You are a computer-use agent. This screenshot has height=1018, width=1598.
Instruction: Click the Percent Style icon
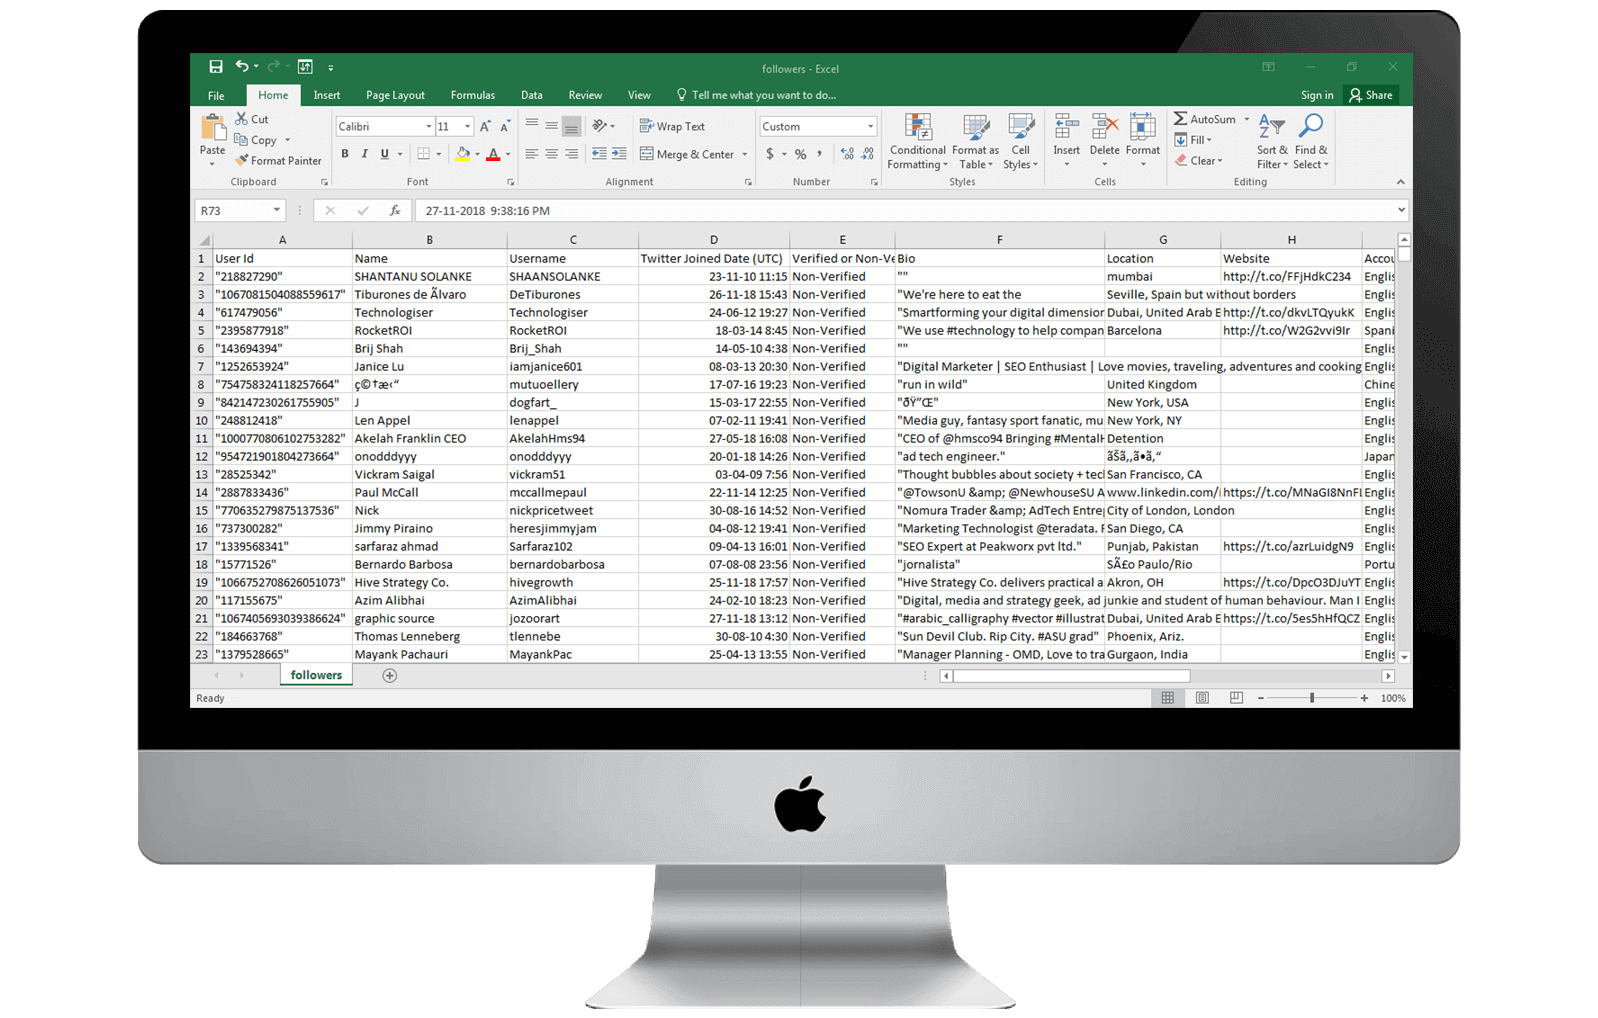tap(800, 154)
